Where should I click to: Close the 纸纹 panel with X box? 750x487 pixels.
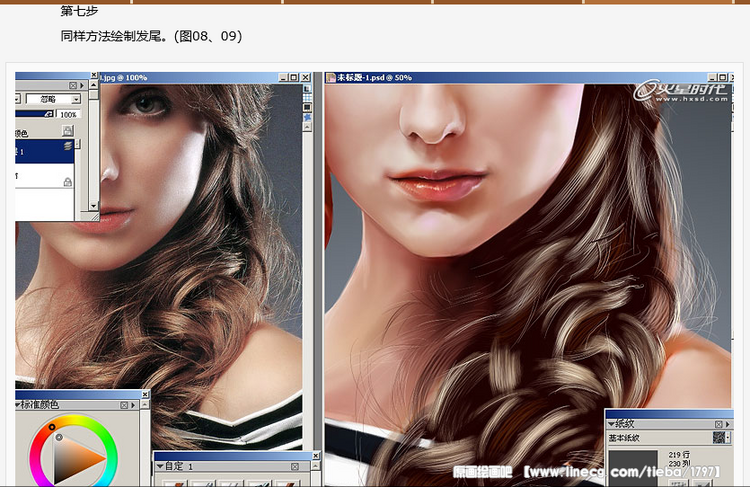pos(718,424)
